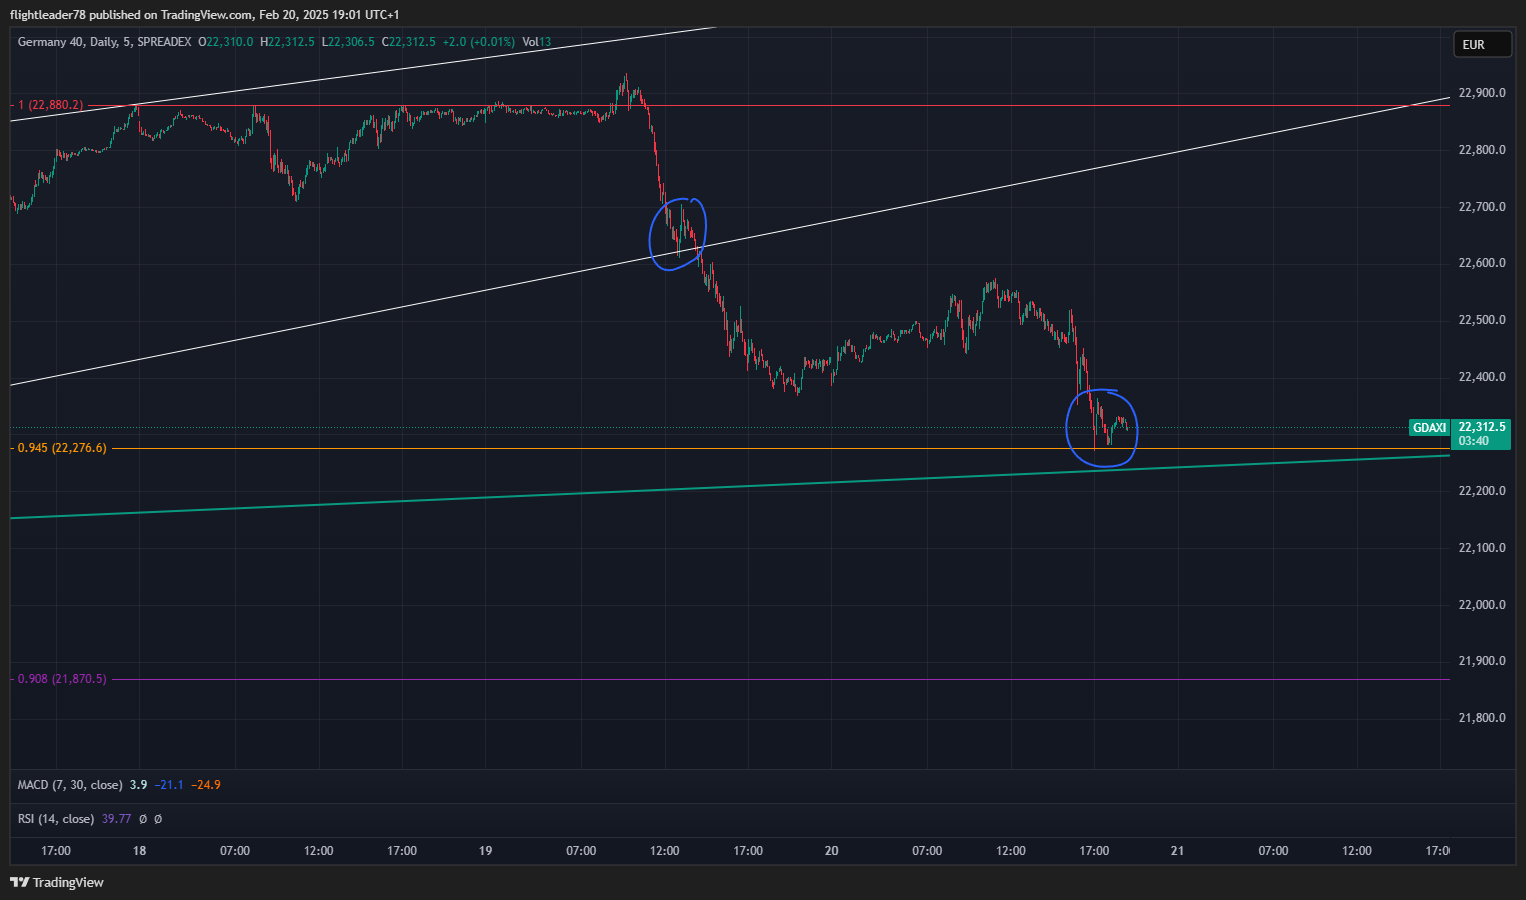The height and width of the screenshot is (900, 1526).
Task: Click the L22,306.5 low value
Action: [x=348, y=42]
